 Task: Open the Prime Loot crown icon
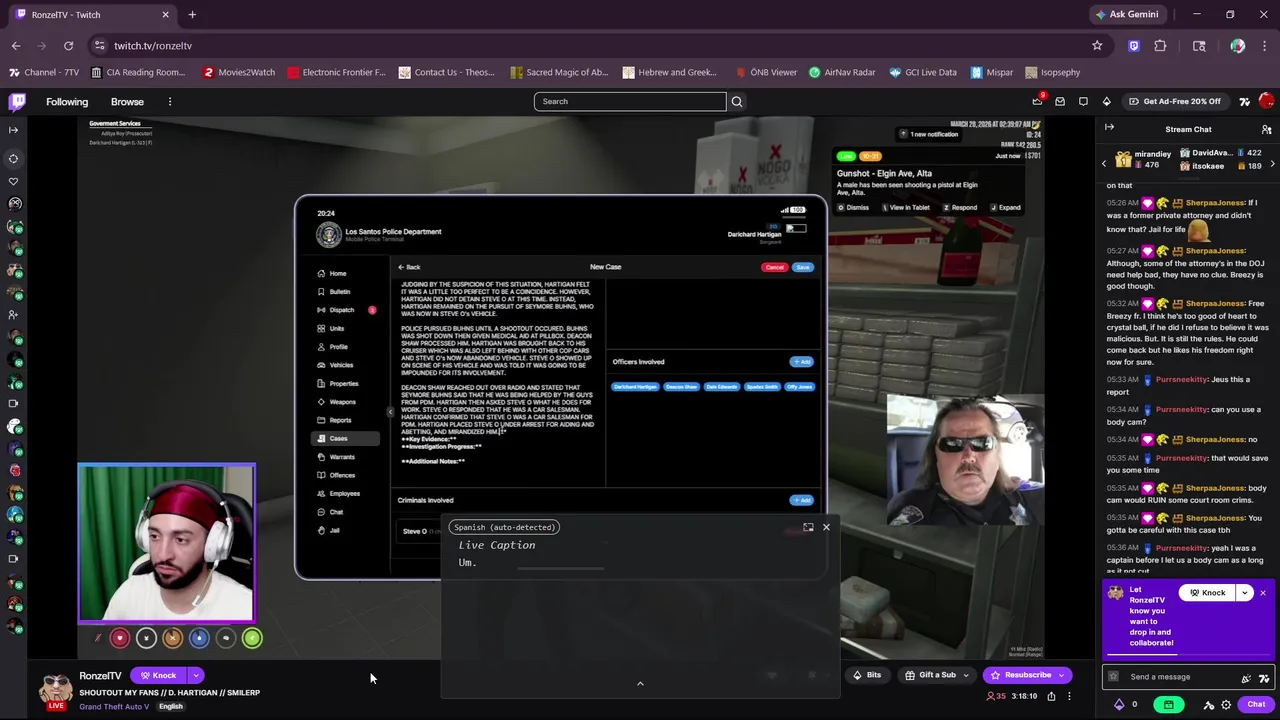pyautogui.click(x=1037, y=101)
